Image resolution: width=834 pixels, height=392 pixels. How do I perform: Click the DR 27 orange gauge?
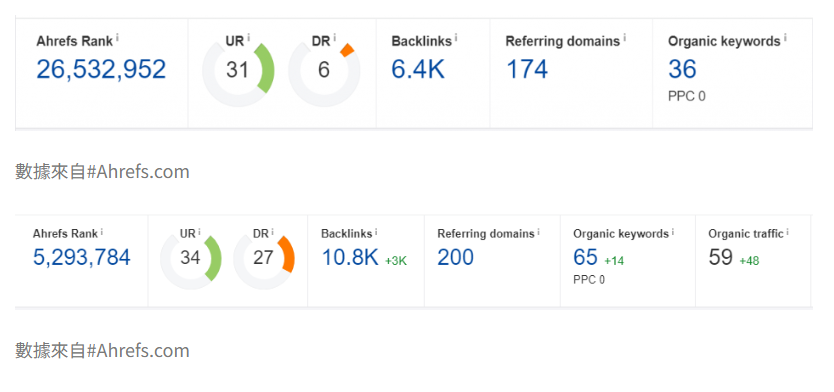(263, 258)
